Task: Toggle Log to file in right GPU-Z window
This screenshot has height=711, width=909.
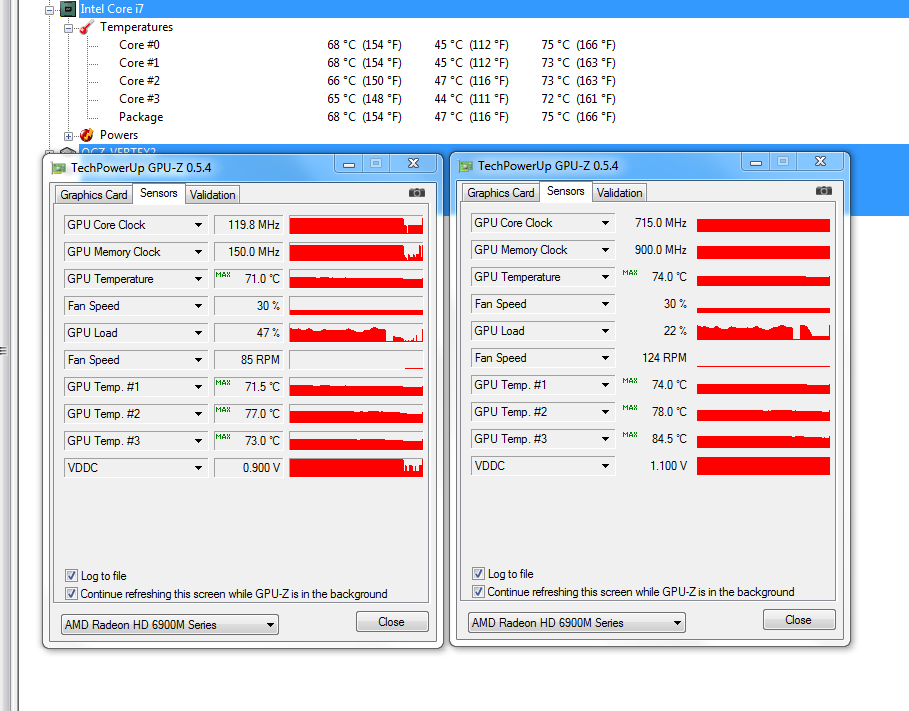Action: pos(478,574)
